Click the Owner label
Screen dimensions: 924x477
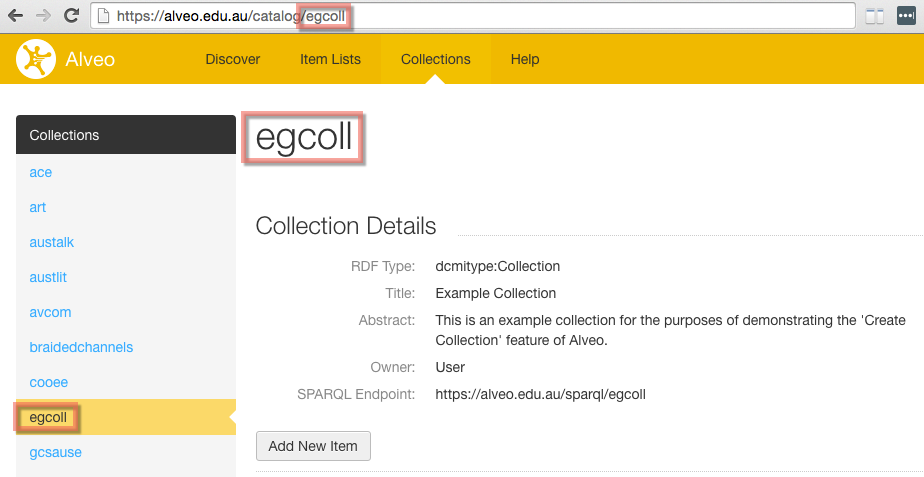(393, 367)
